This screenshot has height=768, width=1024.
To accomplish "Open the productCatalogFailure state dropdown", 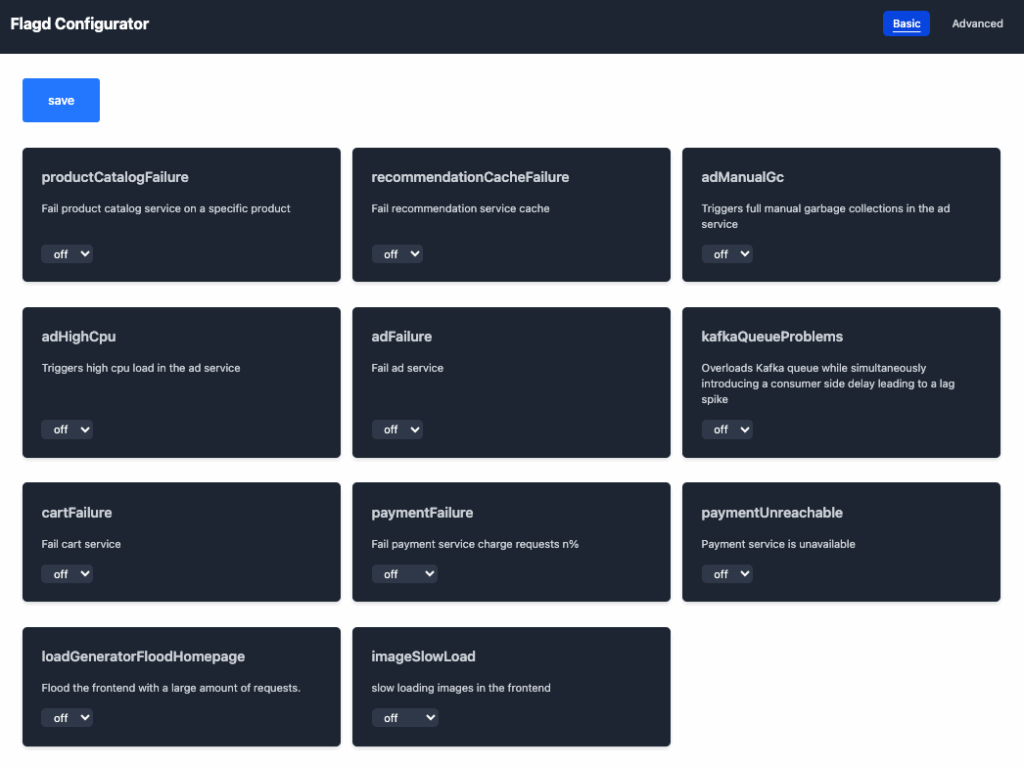I will click(x=67, y=254).
